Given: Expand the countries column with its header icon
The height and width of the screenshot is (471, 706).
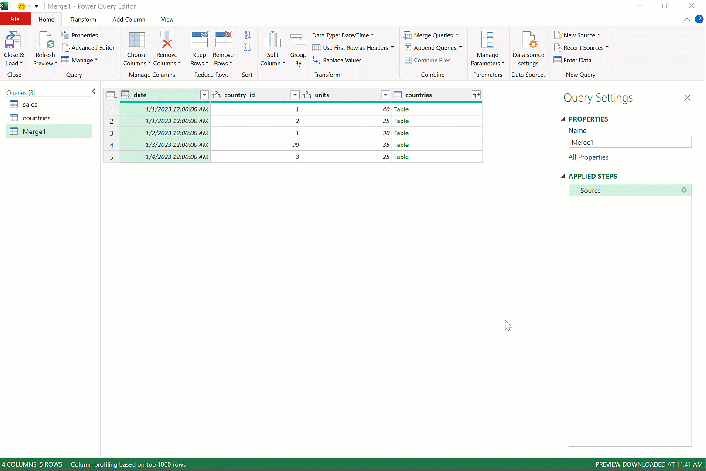Looking at the screenshot, I should 476,95.
